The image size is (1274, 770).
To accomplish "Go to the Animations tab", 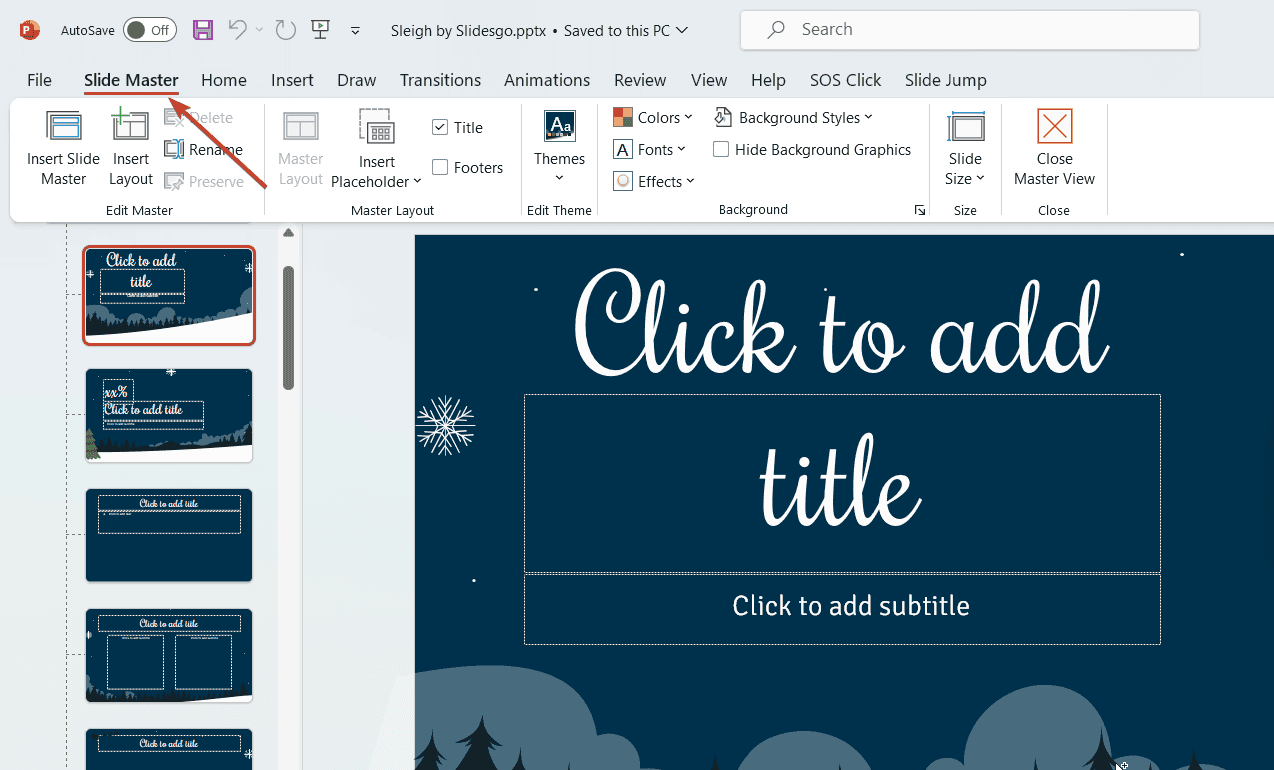I will click(x=547, y=80).
